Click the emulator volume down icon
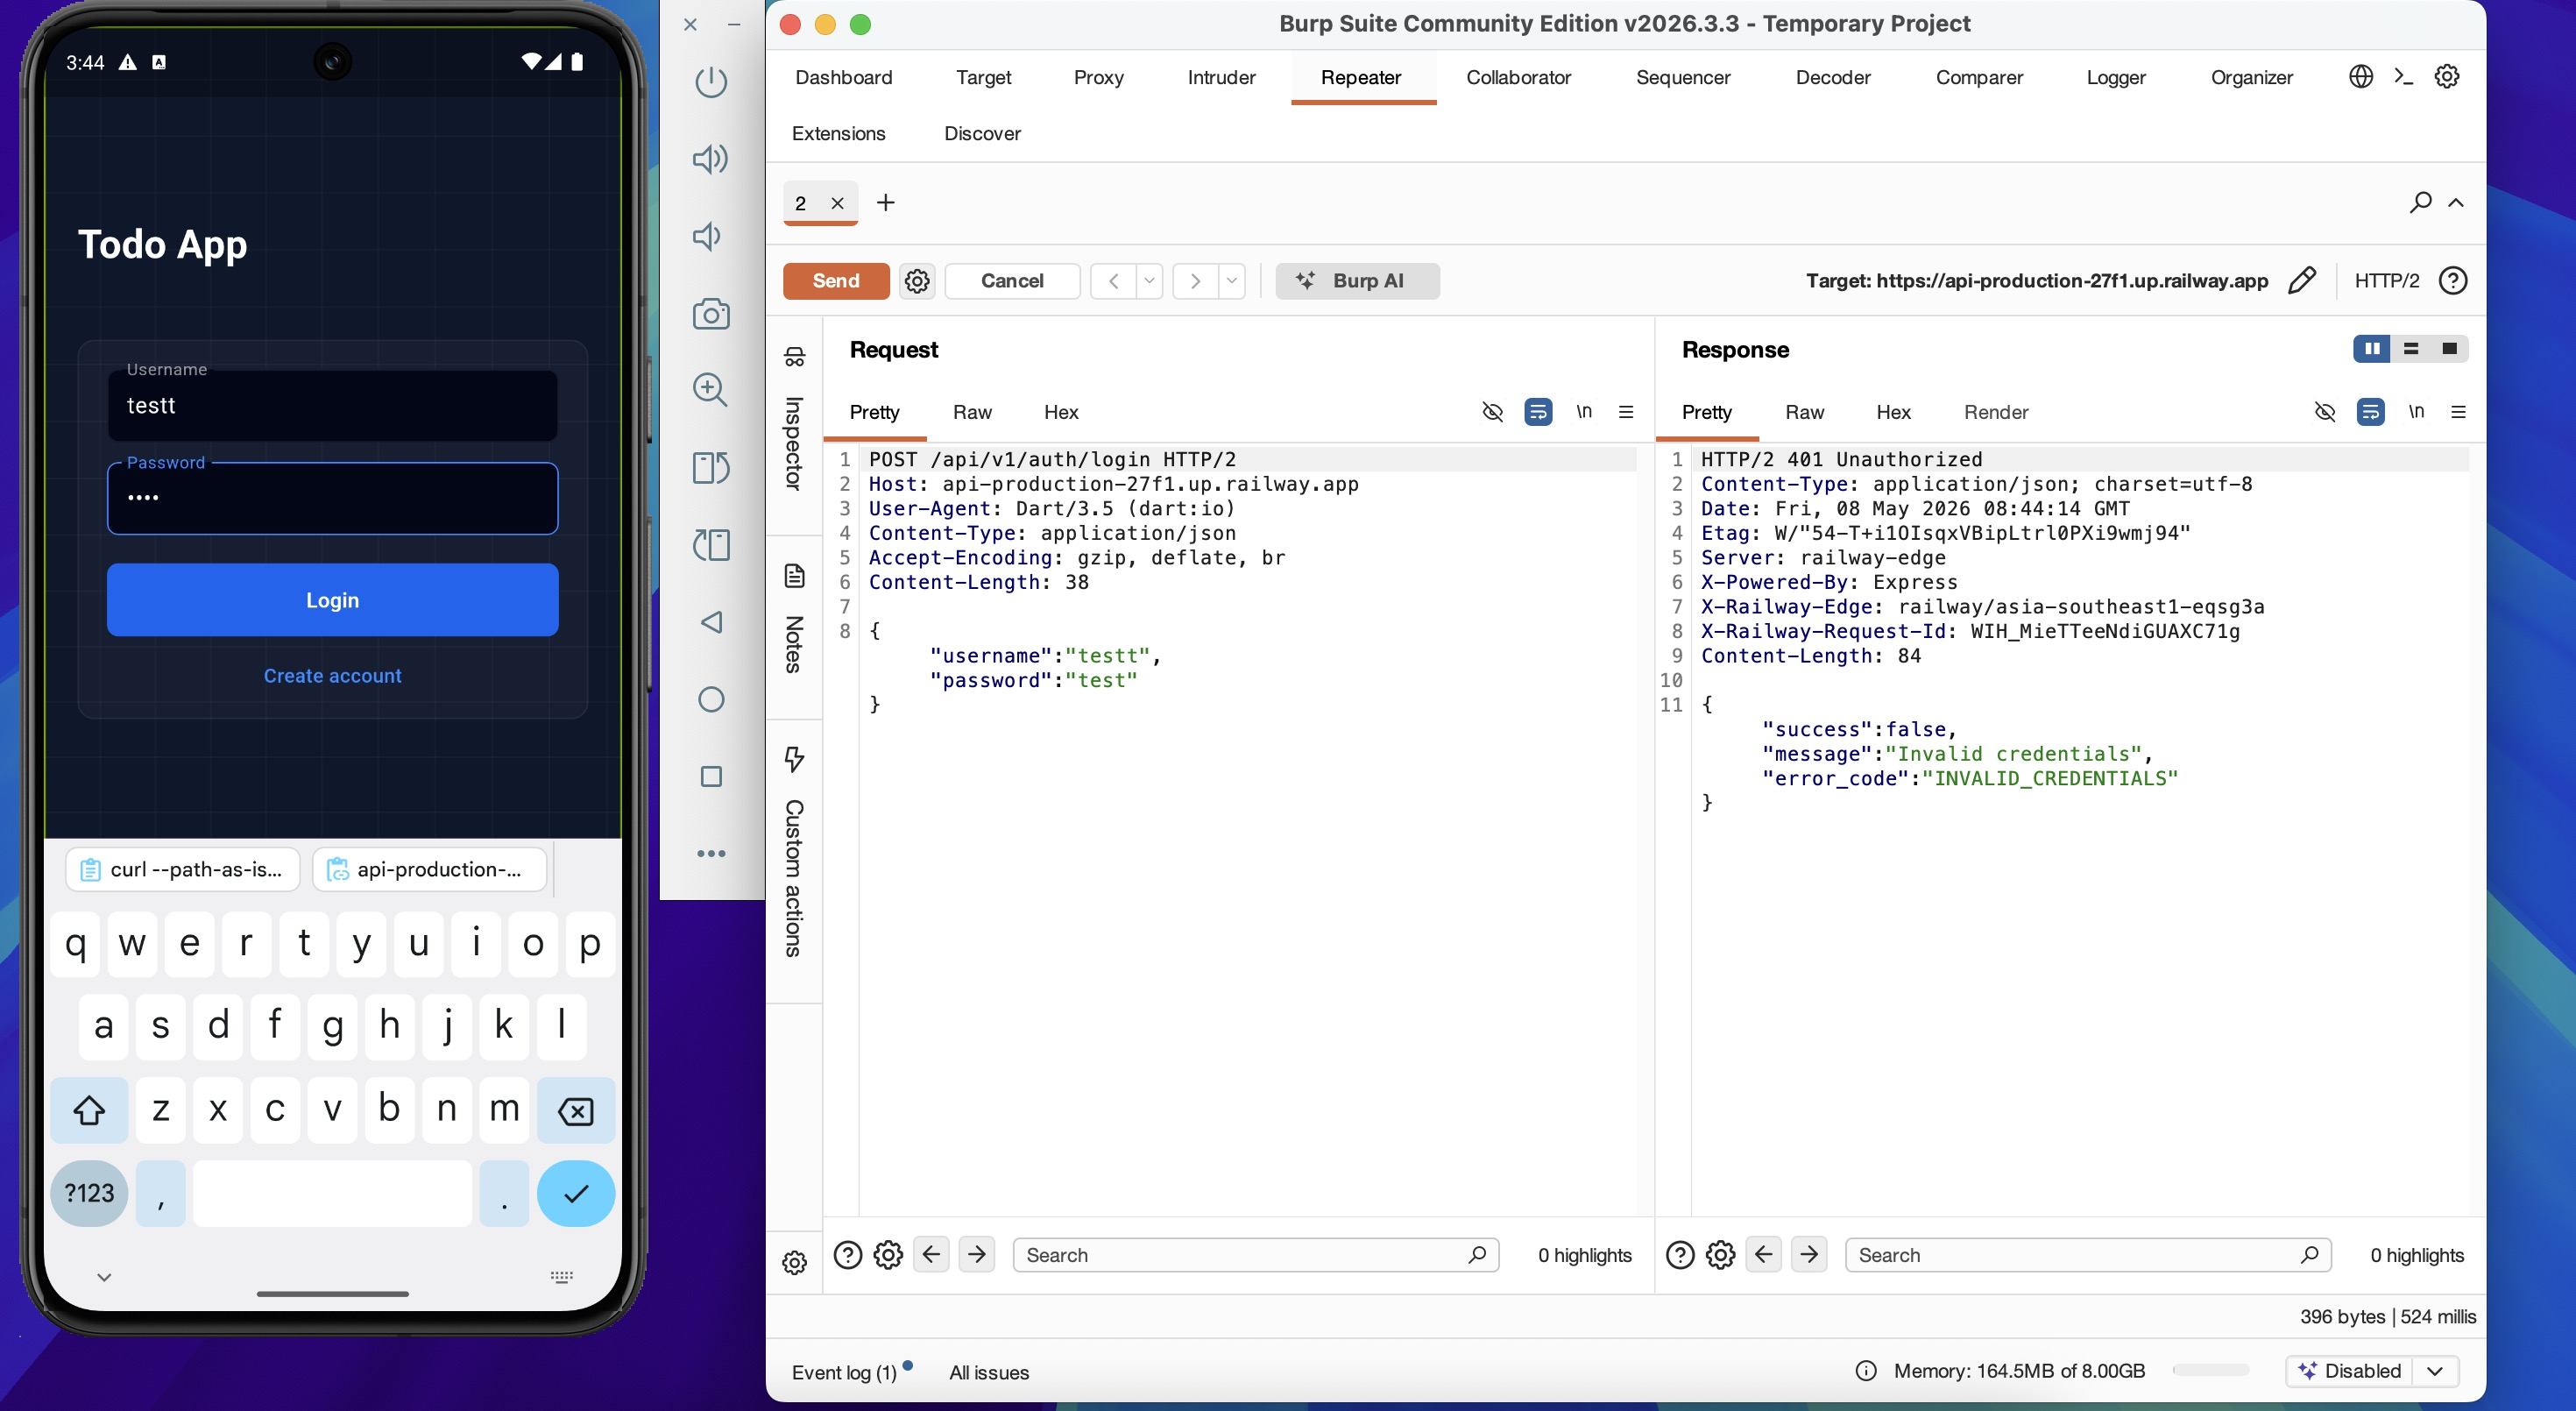 (x=708, y=237)
